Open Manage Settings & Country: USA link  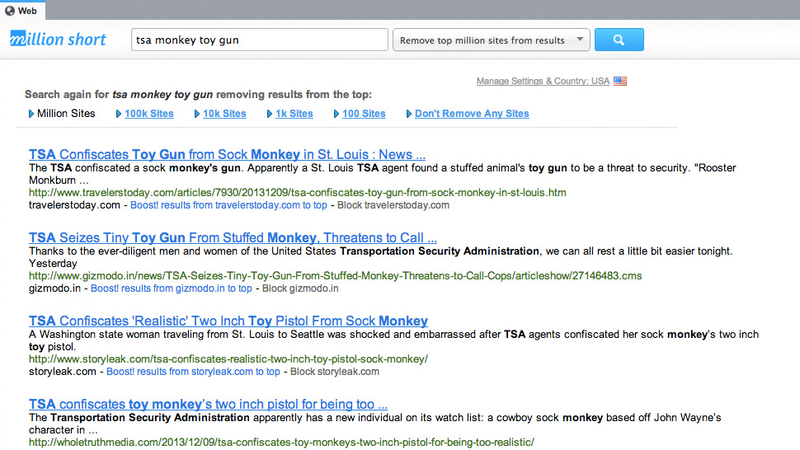pos(543,81)
